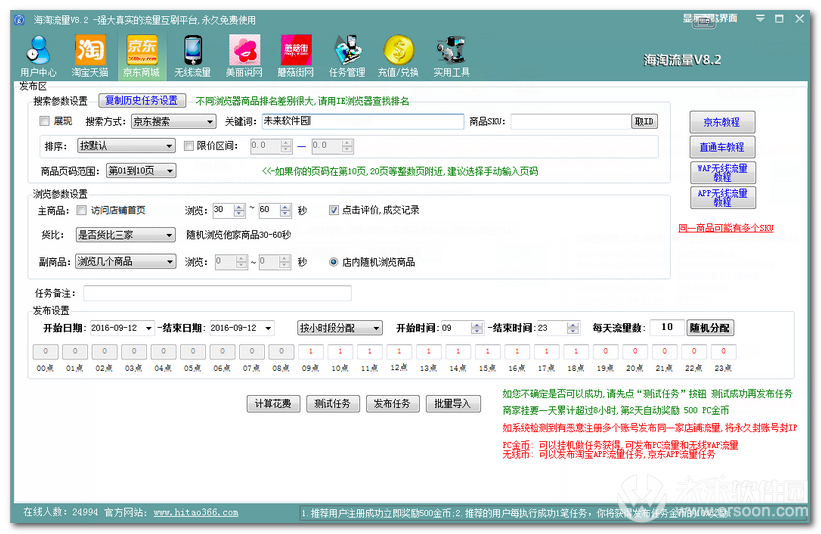Toggle the 限价区间 checkbox
Viewport: 821px width, 534px height.
pos(189,146)
